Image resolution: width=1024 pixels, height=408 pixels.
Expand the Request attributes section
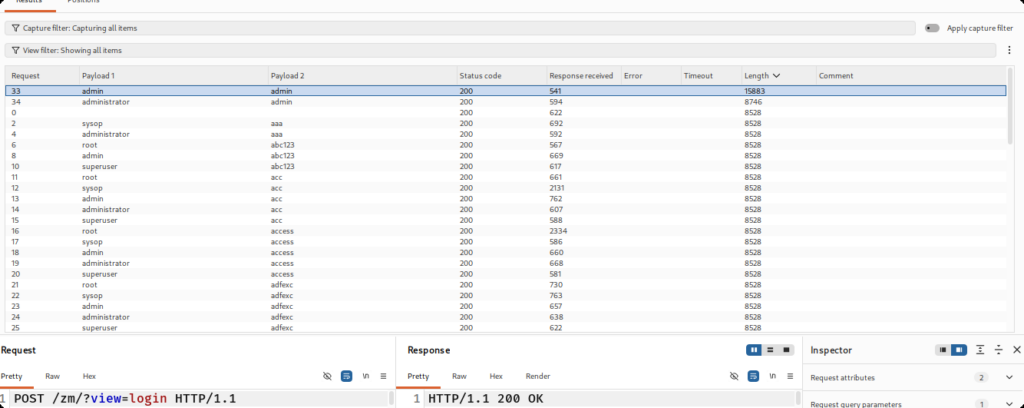point(1008,378)
